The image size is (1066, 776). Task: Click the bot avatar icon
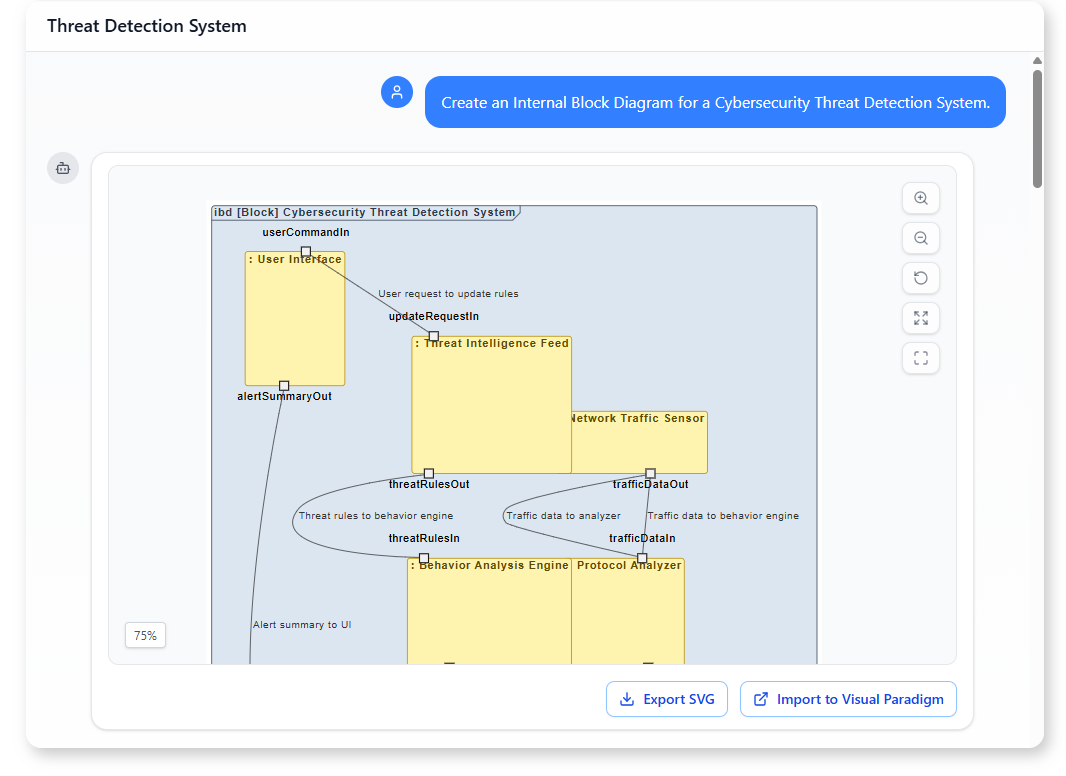63,168
